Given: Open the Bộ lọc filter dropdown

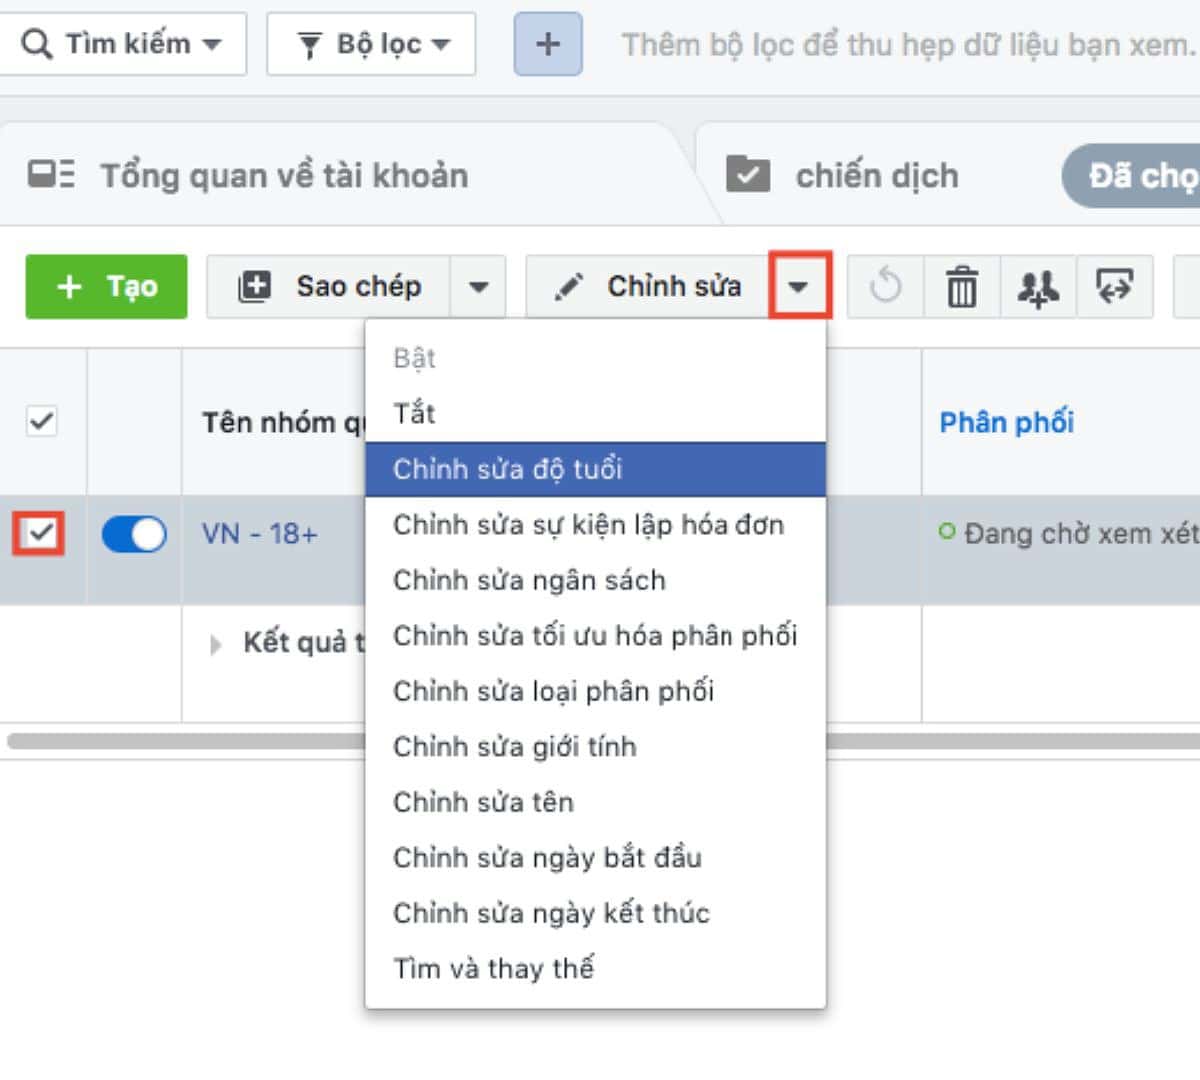Looking at the screenshot, I should click(x=372, y=44).
